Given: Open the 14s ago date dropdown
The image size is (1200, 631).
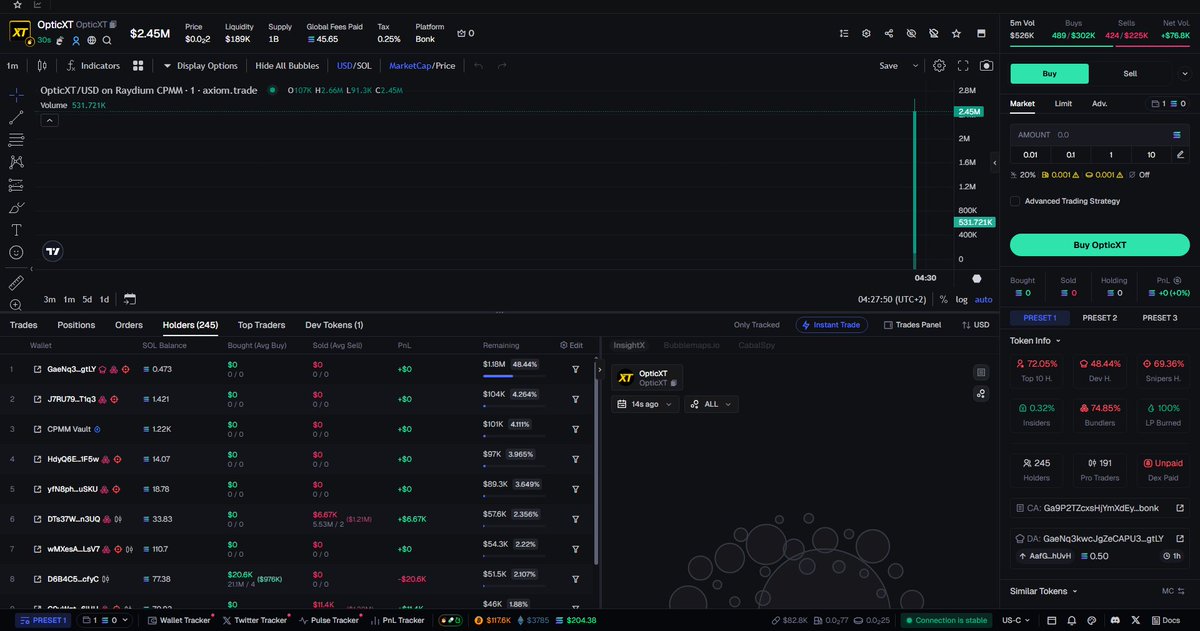Looking at the screenshot, I should [645, 404].
